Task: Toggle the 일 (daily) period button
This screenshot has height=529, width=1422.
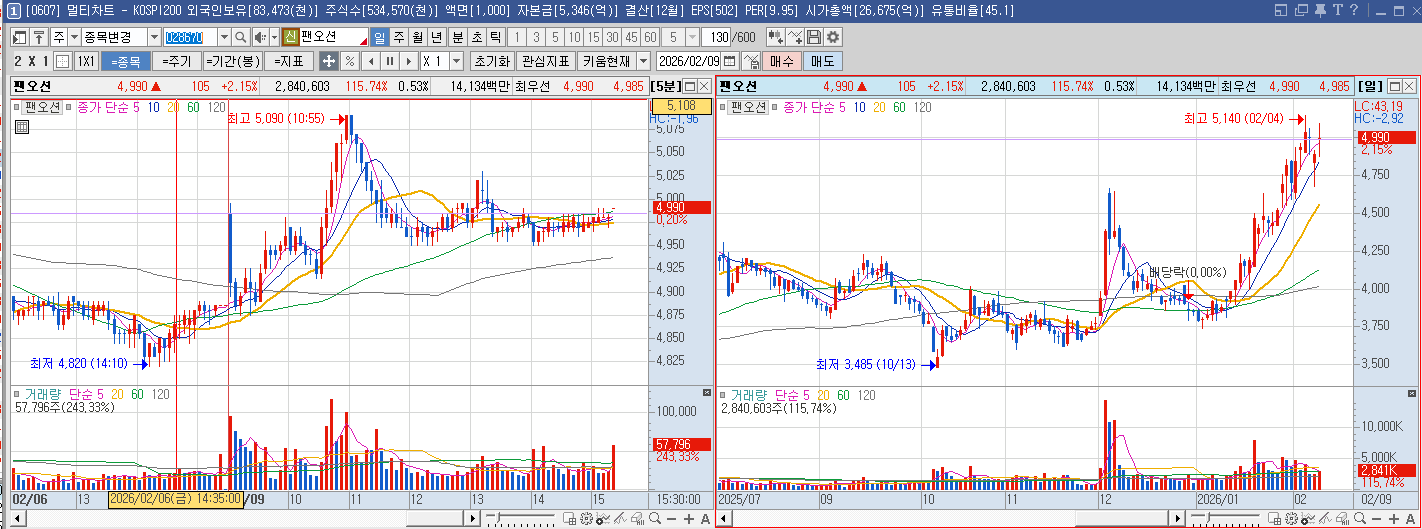Action: [x=380, y=37]
